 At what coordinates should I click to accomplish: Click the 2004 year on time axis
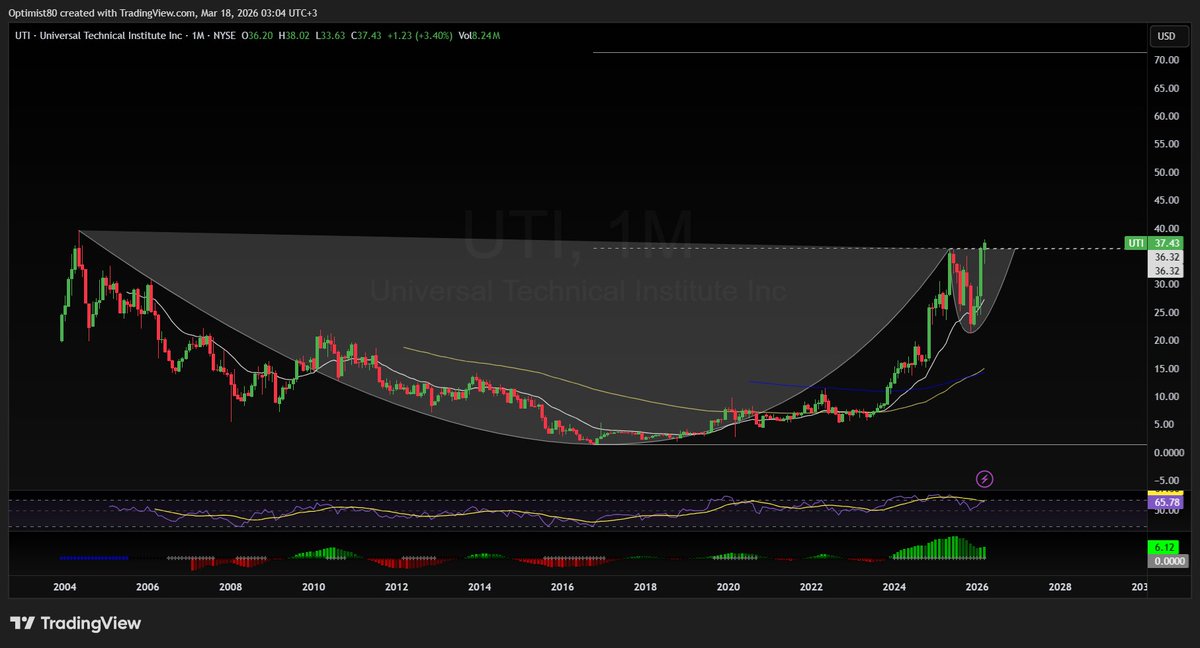(63, 588)
